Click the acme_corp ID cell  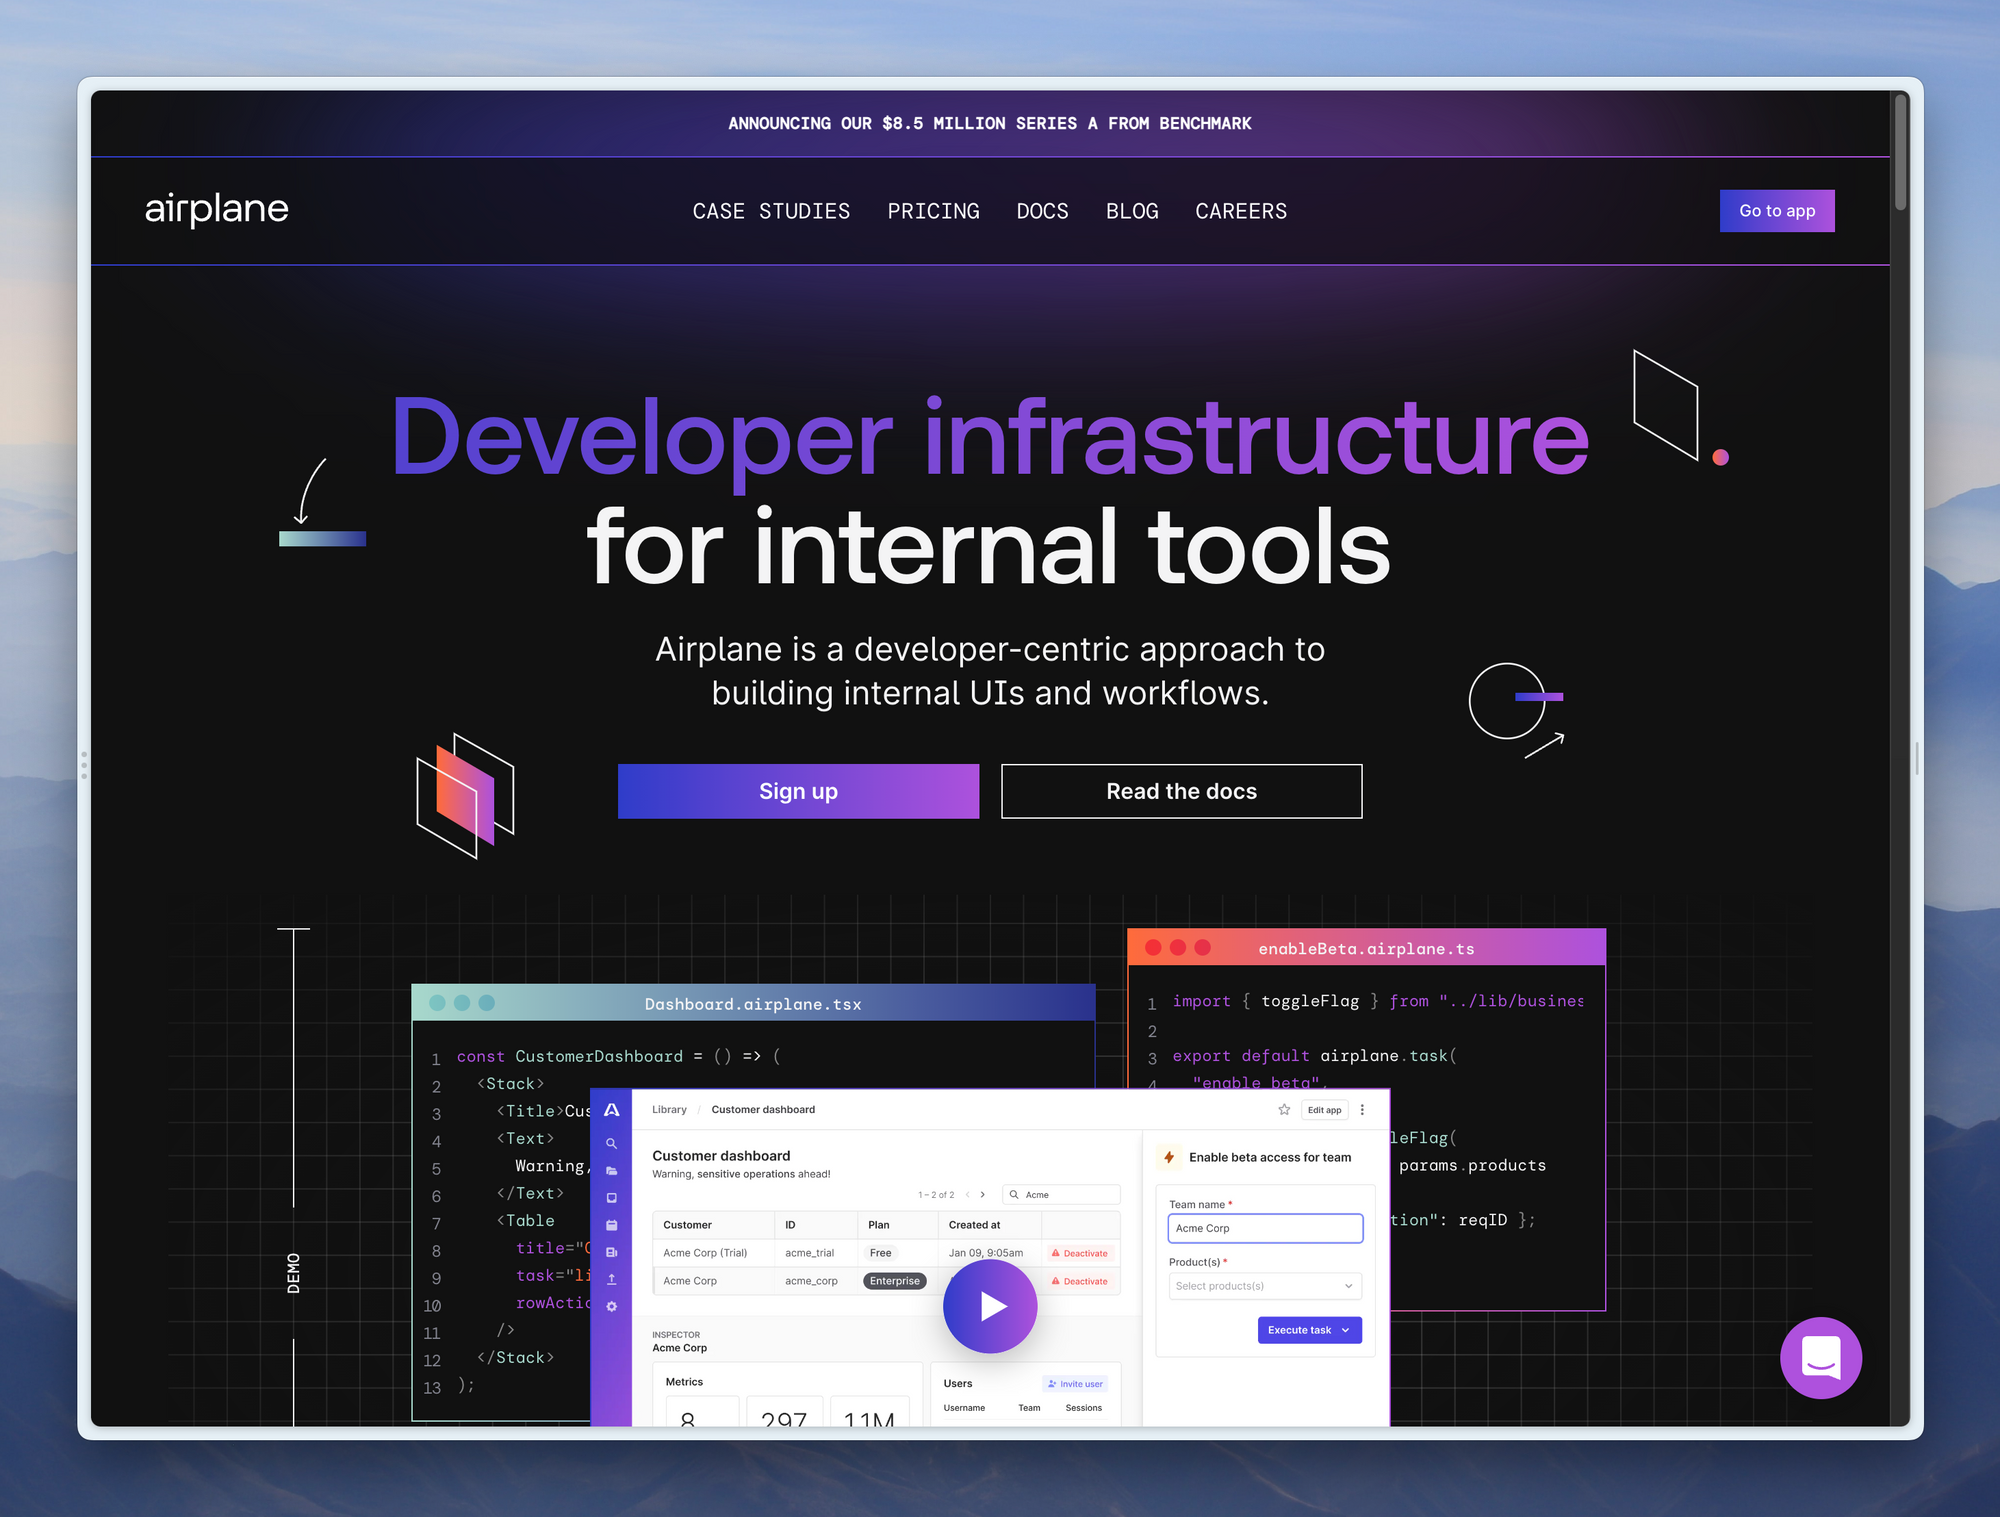[811, 1281]
